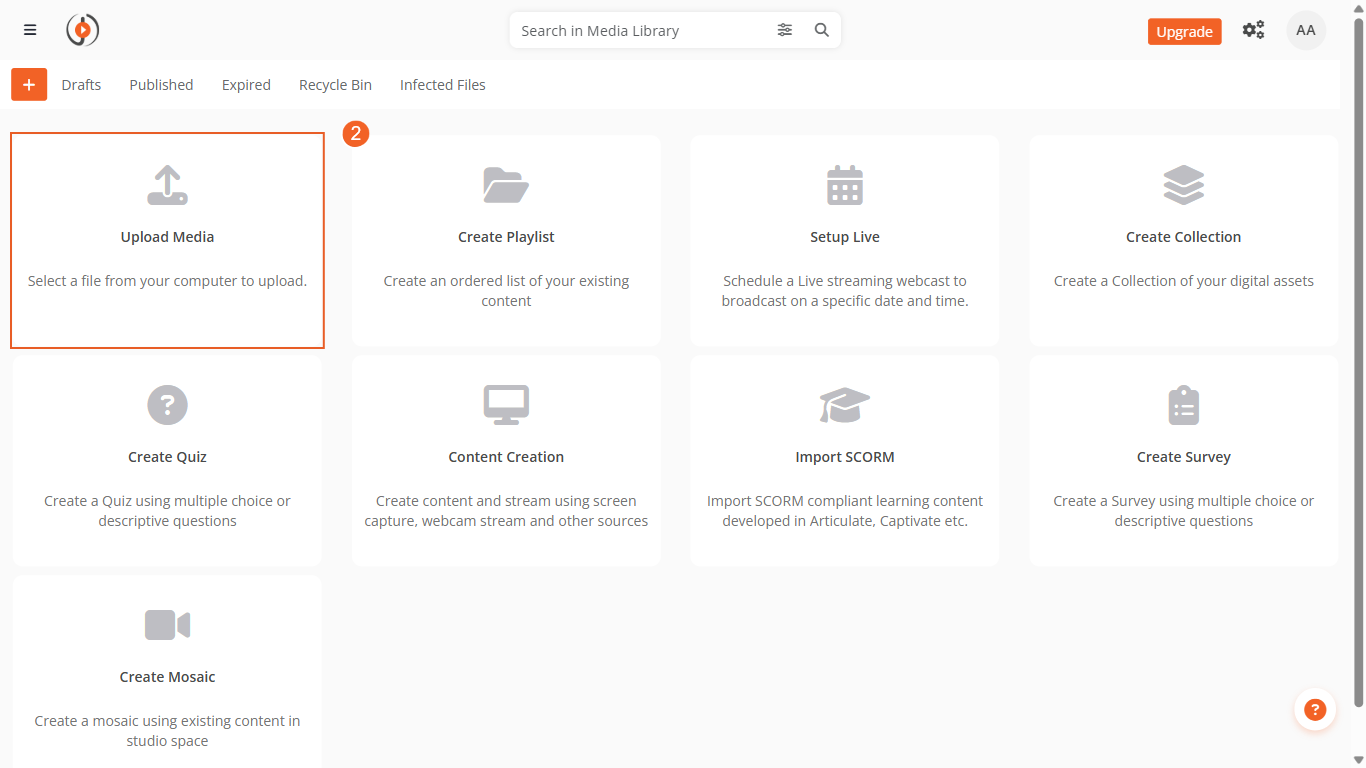Image resolution: width=1366 pixels, height=768 pixels.
Task: Open search filter options icon
Action: pyautogui.click(x=785, y=30)
